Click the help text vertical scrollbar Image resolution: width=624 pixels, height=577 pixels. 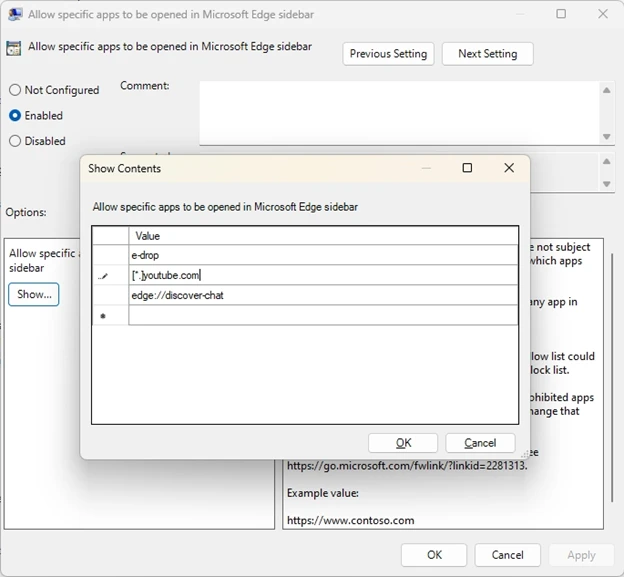pos(612,376)
